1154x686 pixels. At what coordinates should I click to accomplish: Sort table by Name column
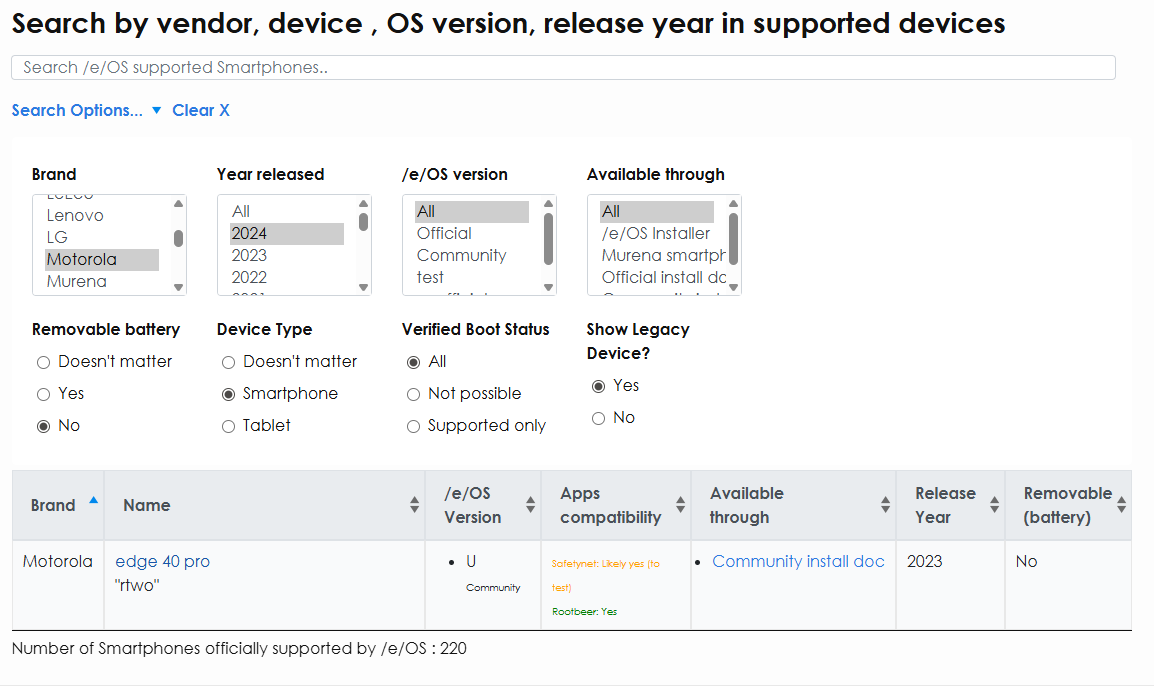pos(265,505)
